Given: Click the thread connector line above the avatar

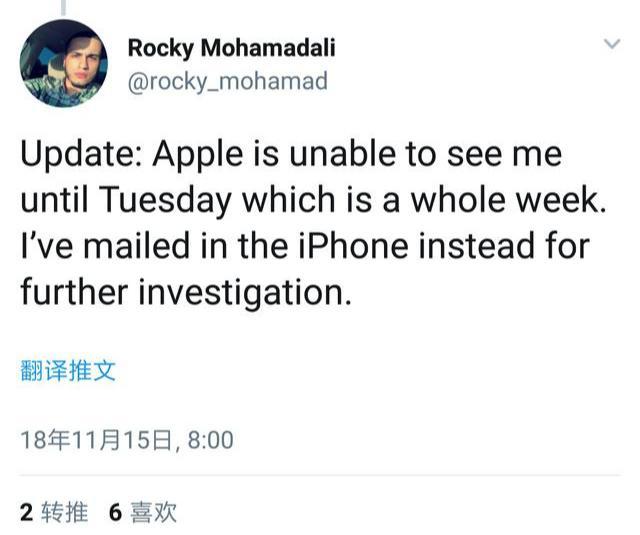Looking at the screenshot, I should click(x=63, y=7).
